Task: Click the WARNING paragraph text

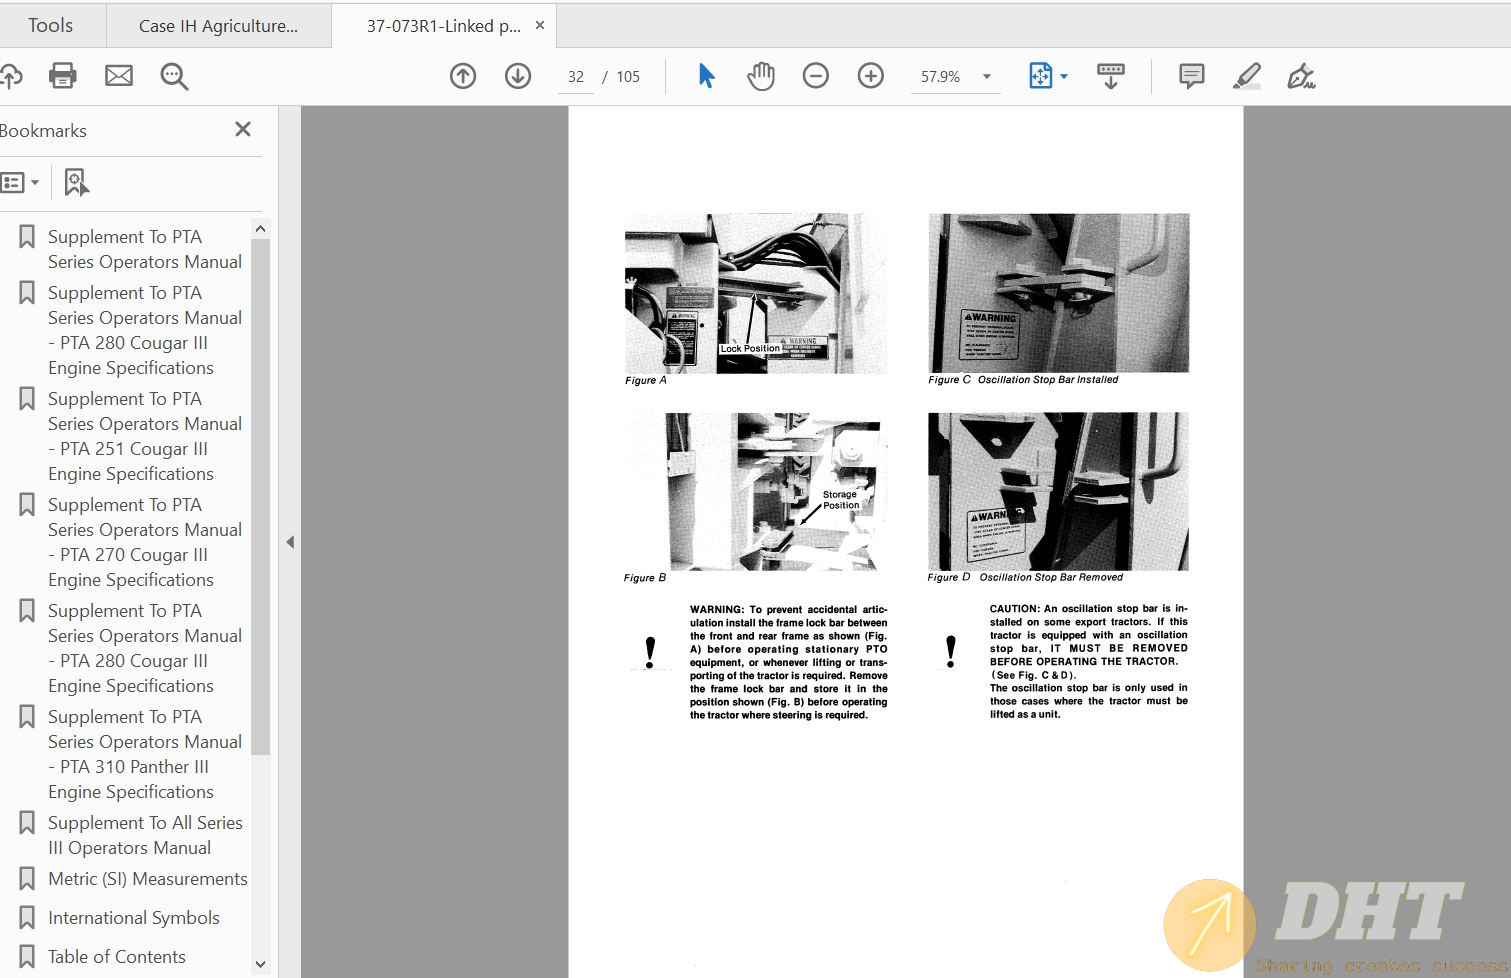Action: coord(788,662)
